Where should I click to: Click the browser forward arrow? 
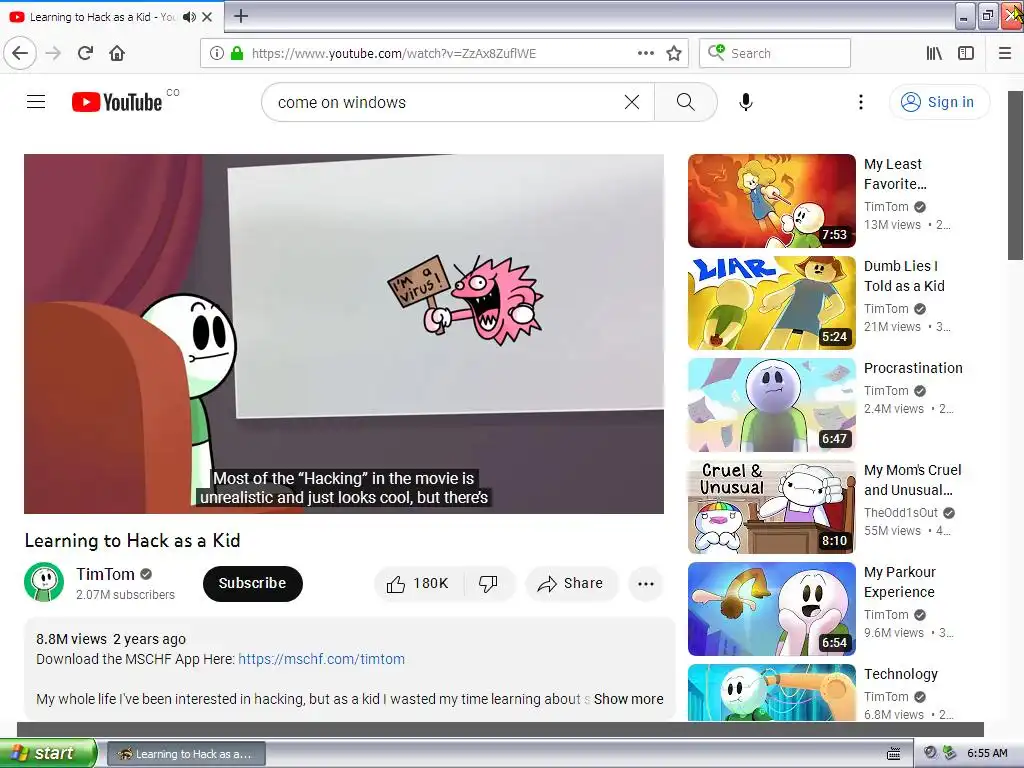click(x=53, y=53)
